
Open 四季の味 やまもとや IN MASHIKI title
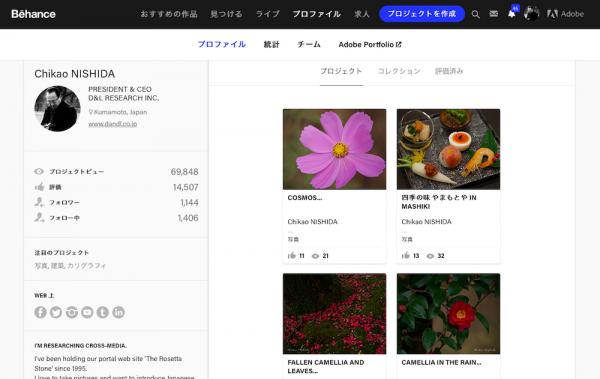pos(439,202)
